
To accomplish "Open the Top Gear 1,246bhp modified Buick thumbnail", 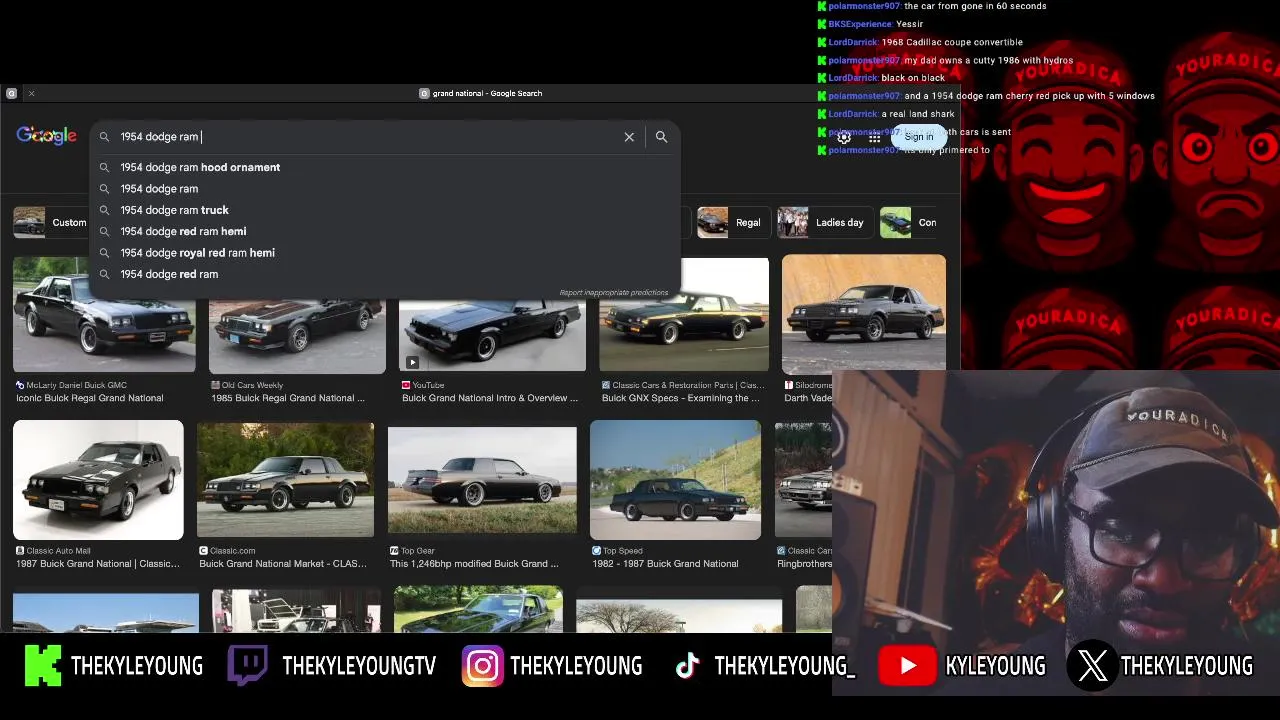I will 482,480.
